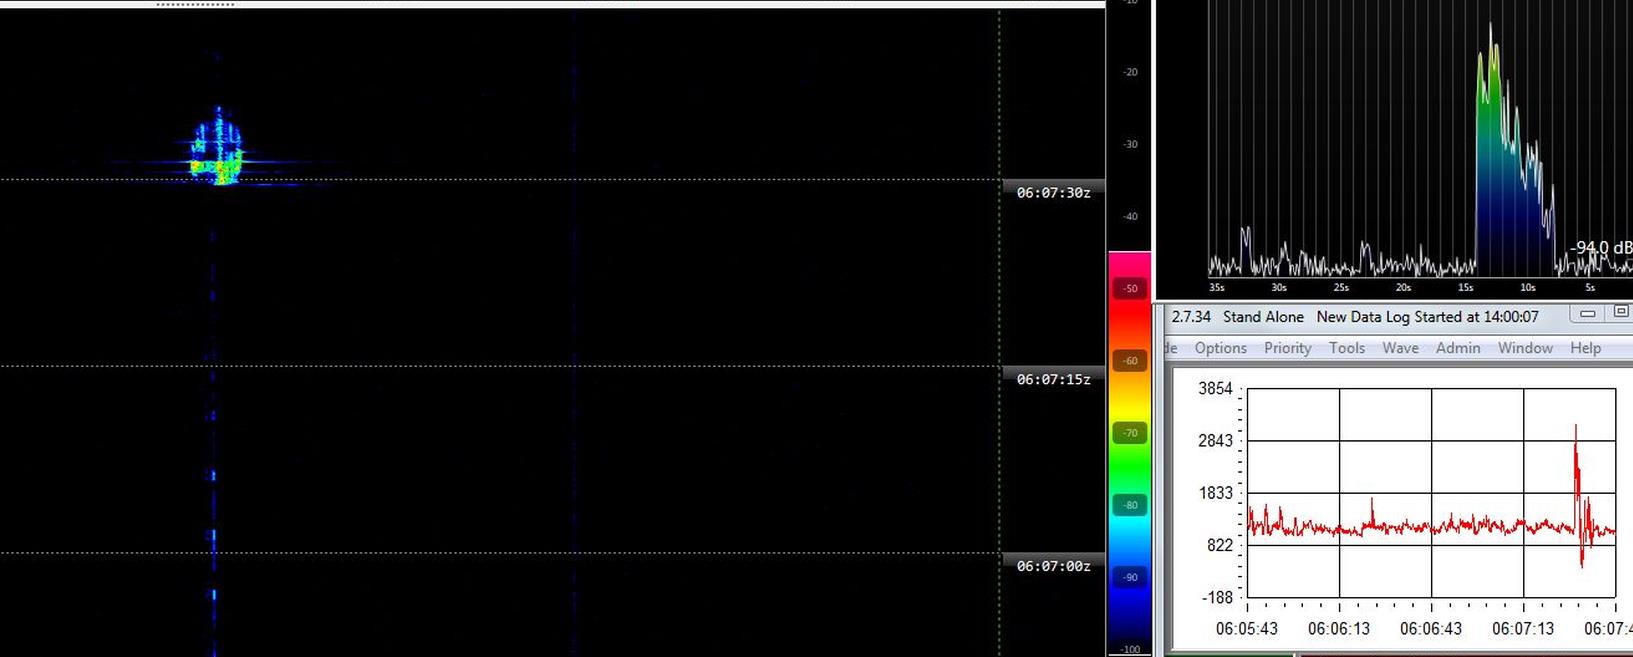Open the Options menu
The image size is (1633, 657).
1220,348
